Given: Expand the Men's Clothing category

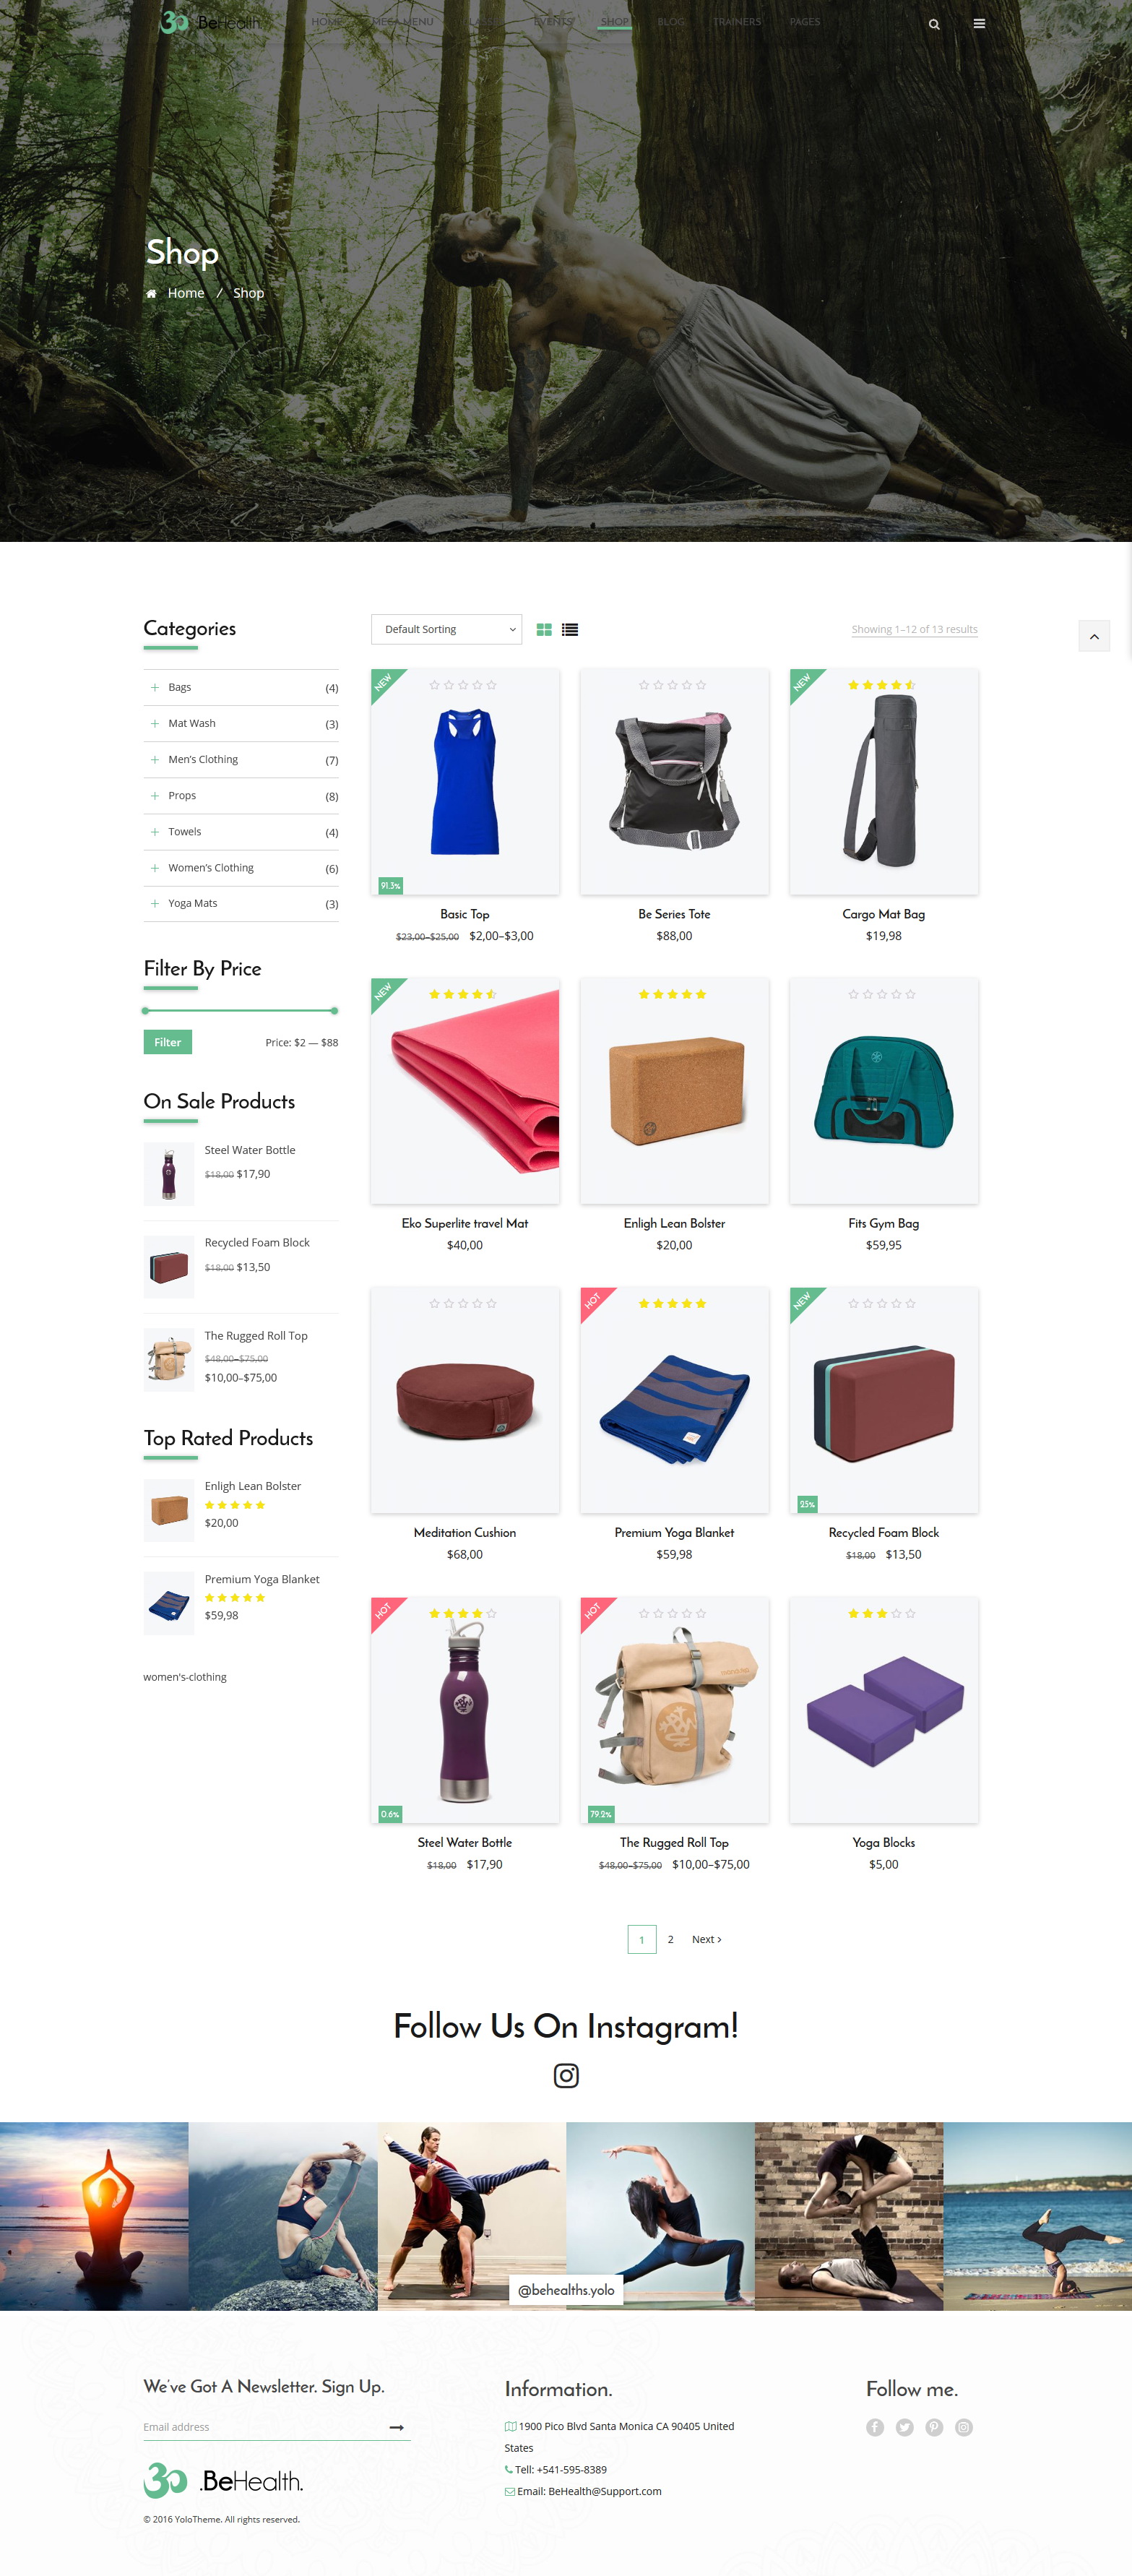Looking at the screenshot, I should click(154, 759).
